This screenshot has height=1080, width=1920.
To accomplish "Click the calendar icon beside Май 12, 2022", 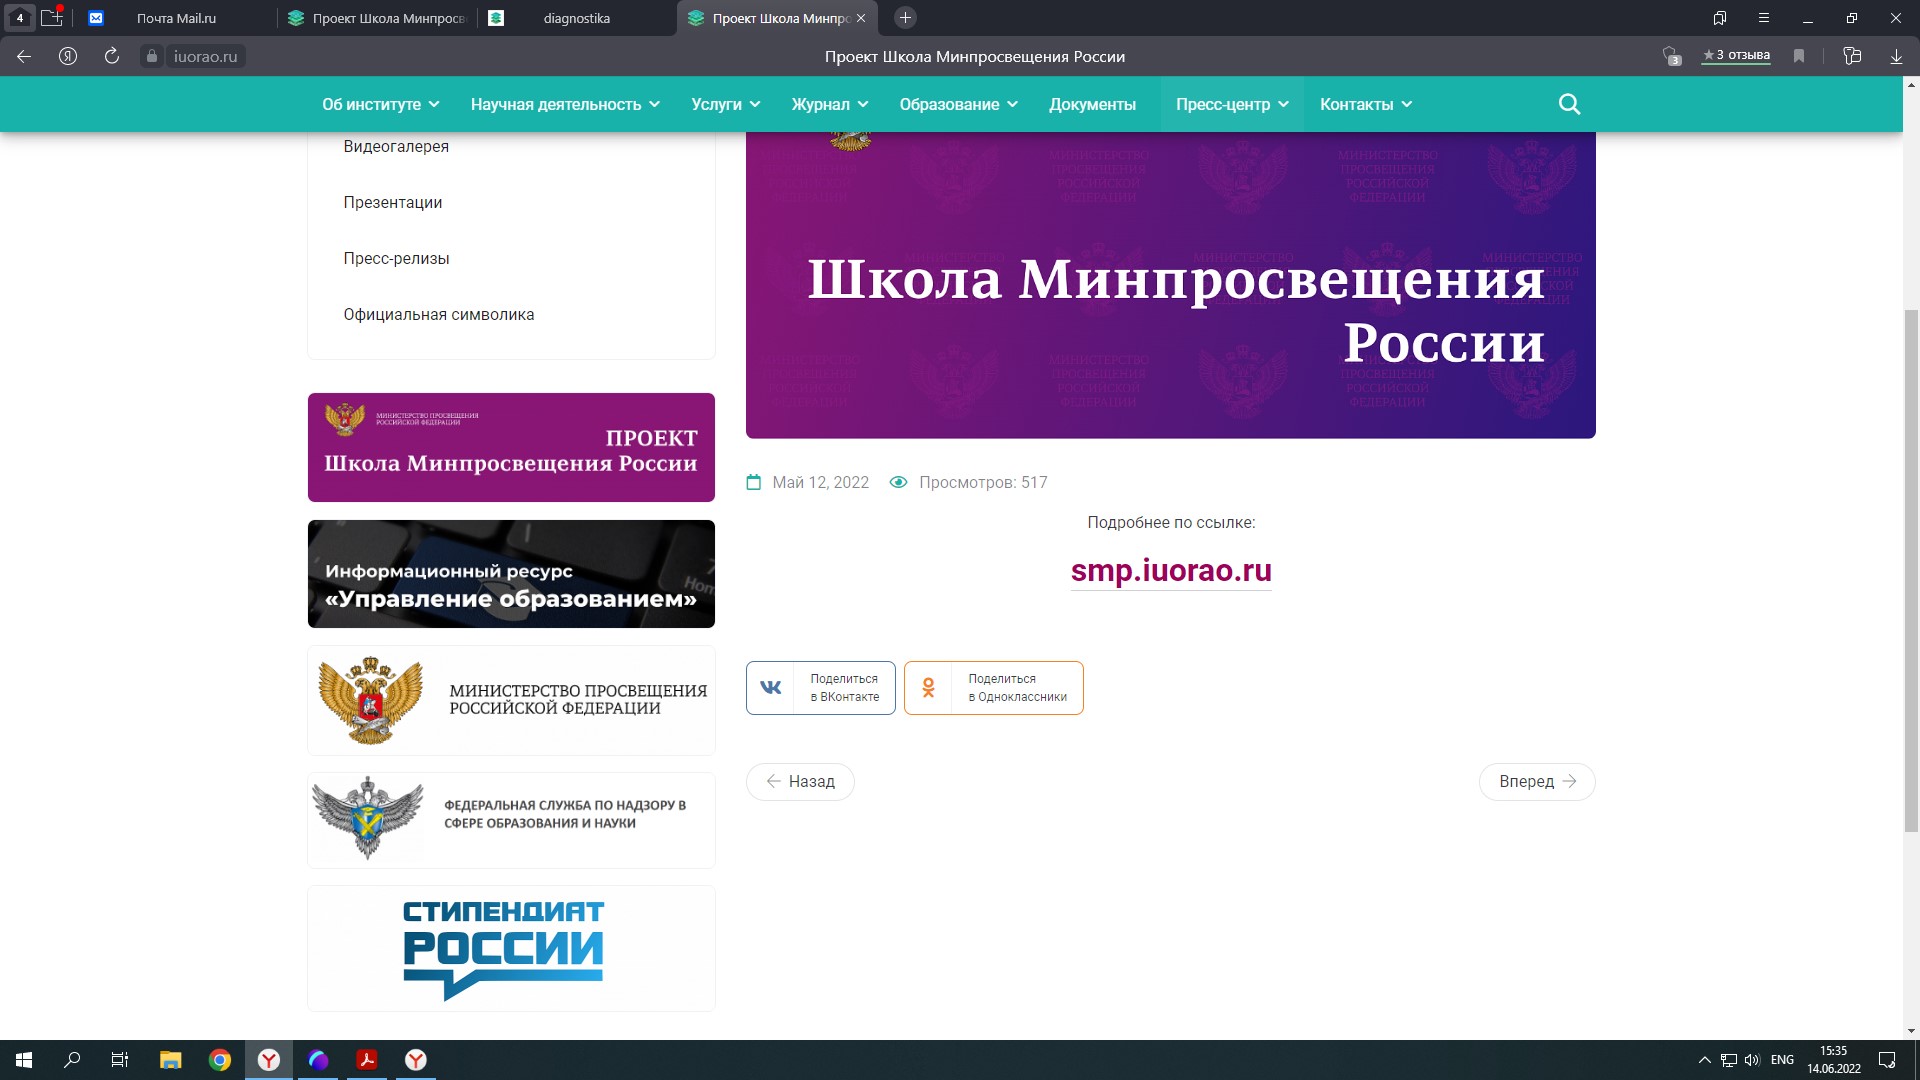I will [754, 482].
